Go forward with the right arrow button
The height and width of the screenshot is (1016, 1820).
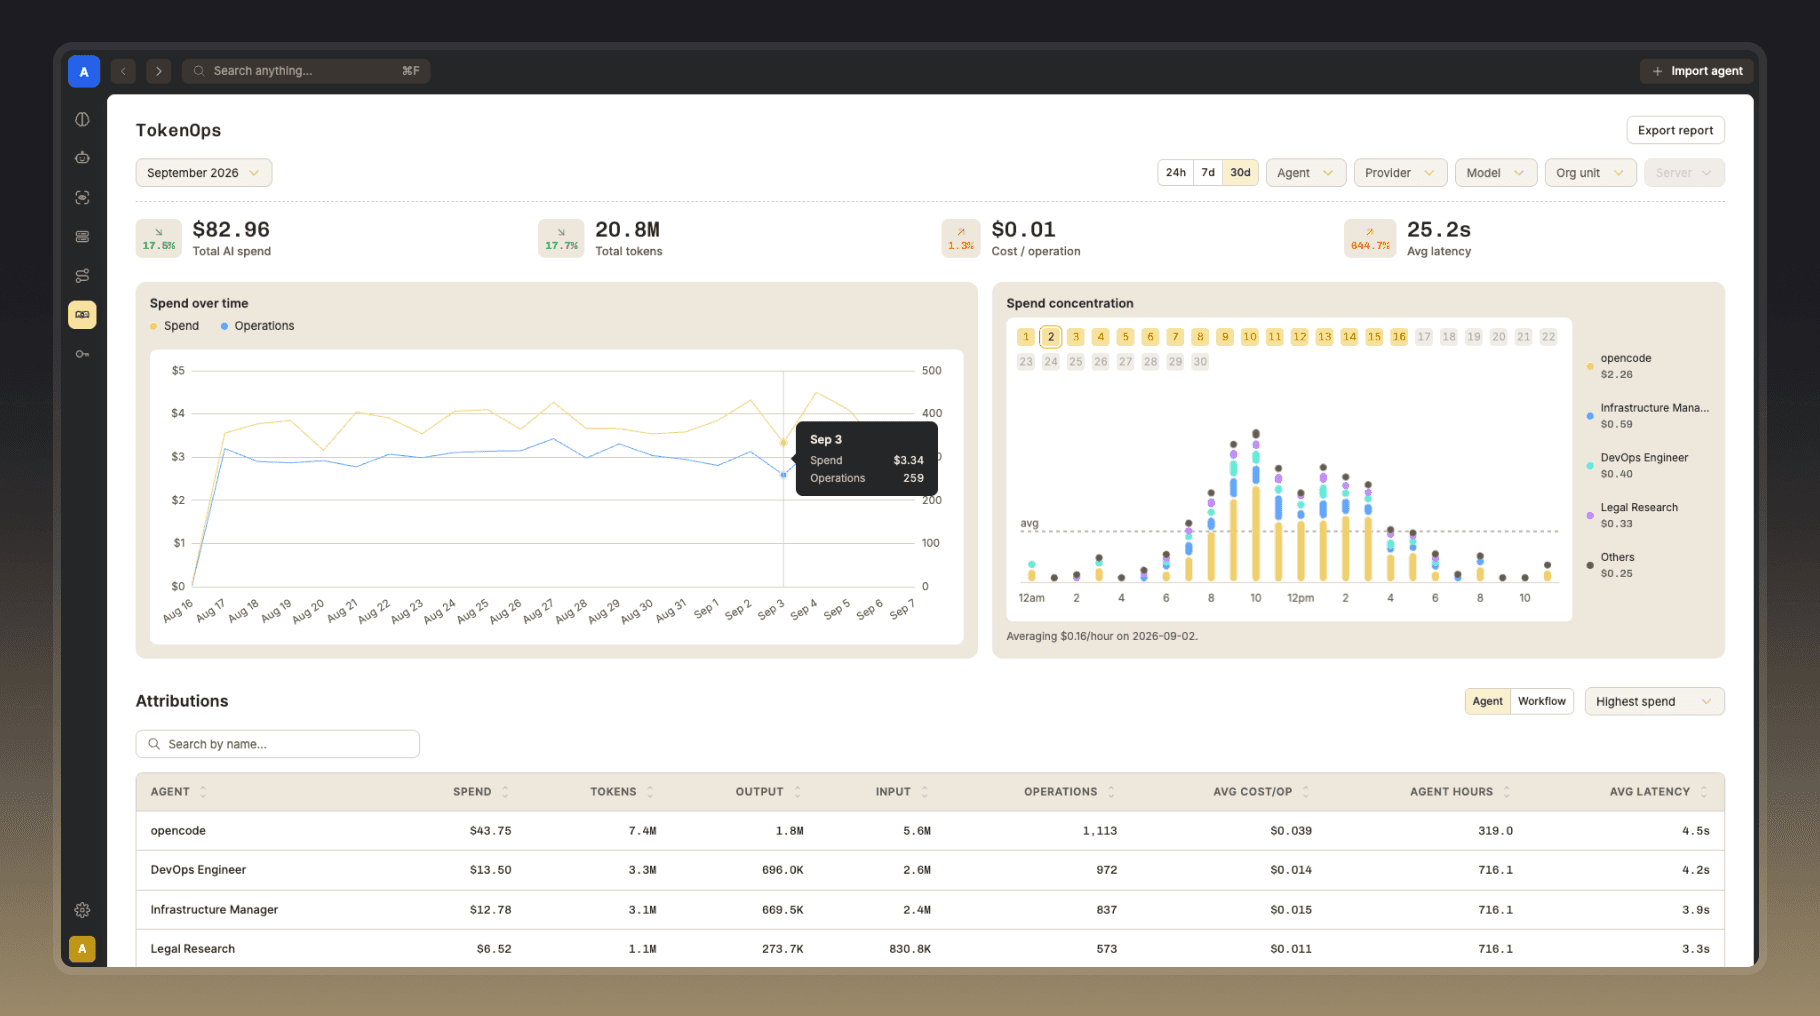pos(158,71)
